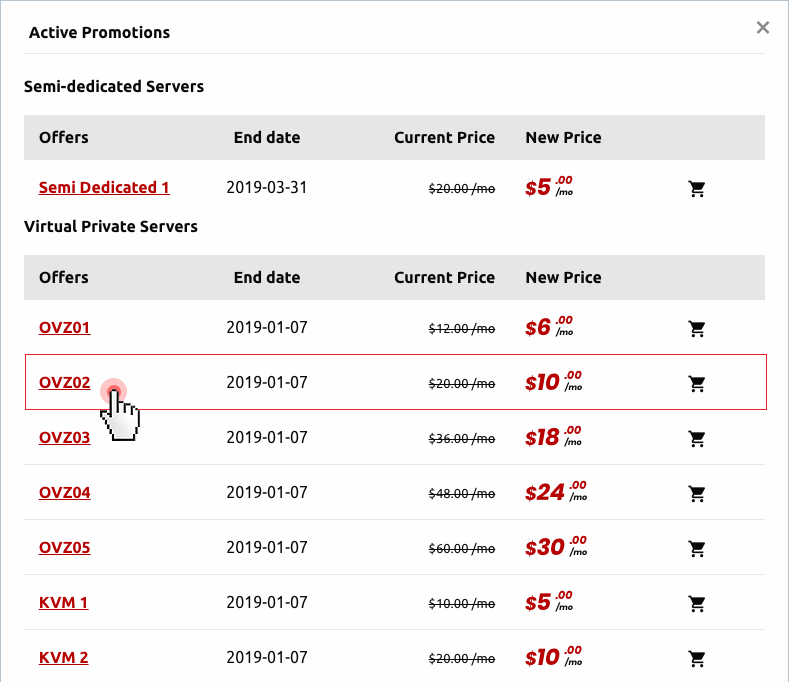
Task: Click the $10.00/mo new price for OVZ02
Action: pyautogui.click(x=554, y=381)
